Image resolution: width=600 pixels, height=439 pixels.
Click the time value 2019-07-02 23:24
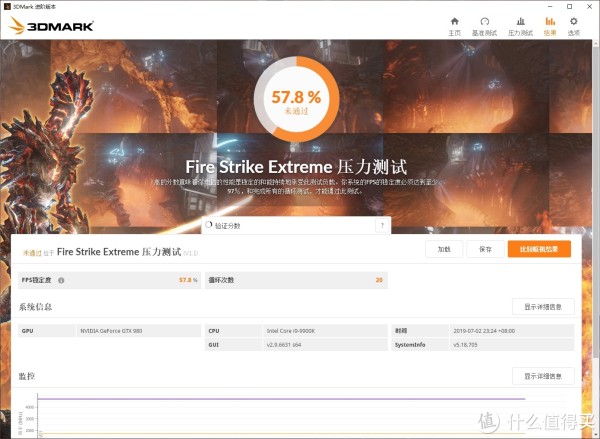(484, 331)
